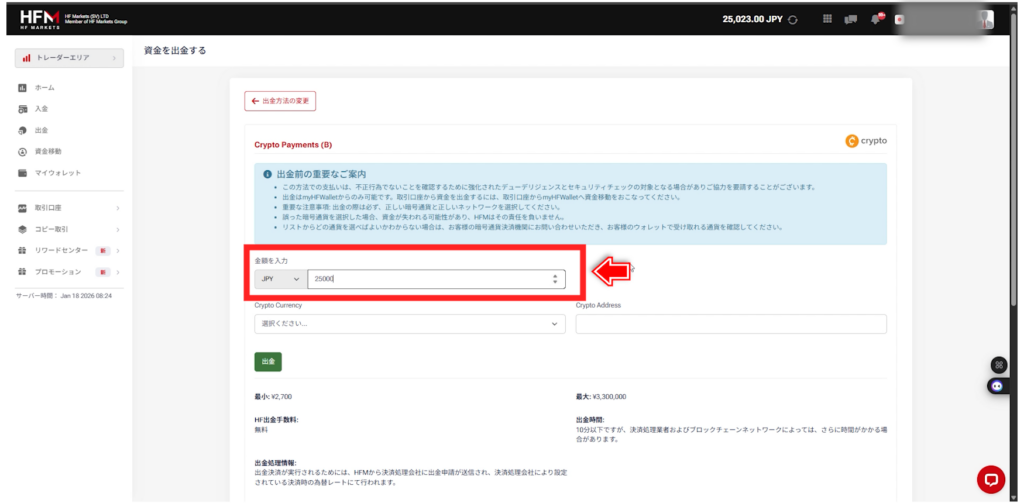View notifications from the bell icon
This screenshot has height=503, width=1024.
[877, 19]
